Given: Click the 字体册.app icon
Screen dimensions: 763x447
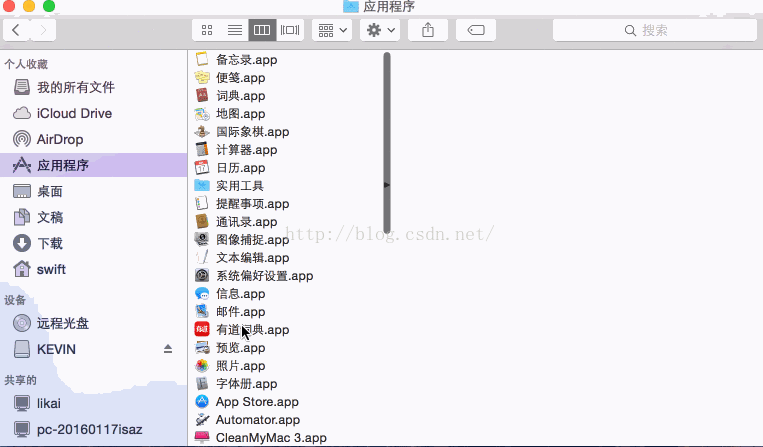Looking at the screenshot, I should coord(202,383).
